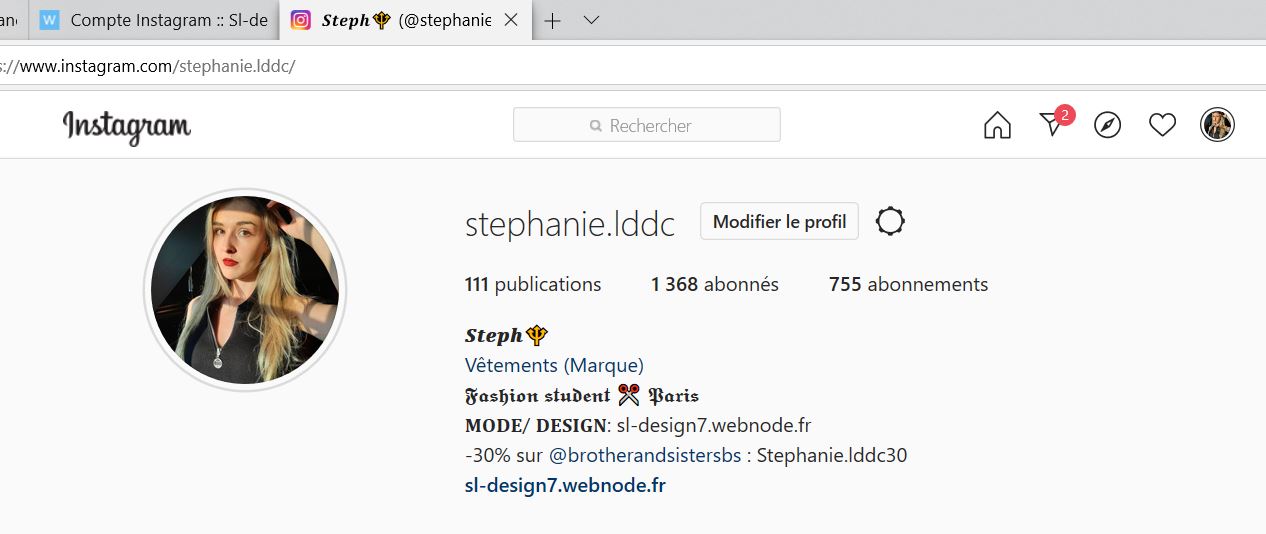
Task: Switch to Compte Instagram Sl-de tab
Action: (154, 20)
